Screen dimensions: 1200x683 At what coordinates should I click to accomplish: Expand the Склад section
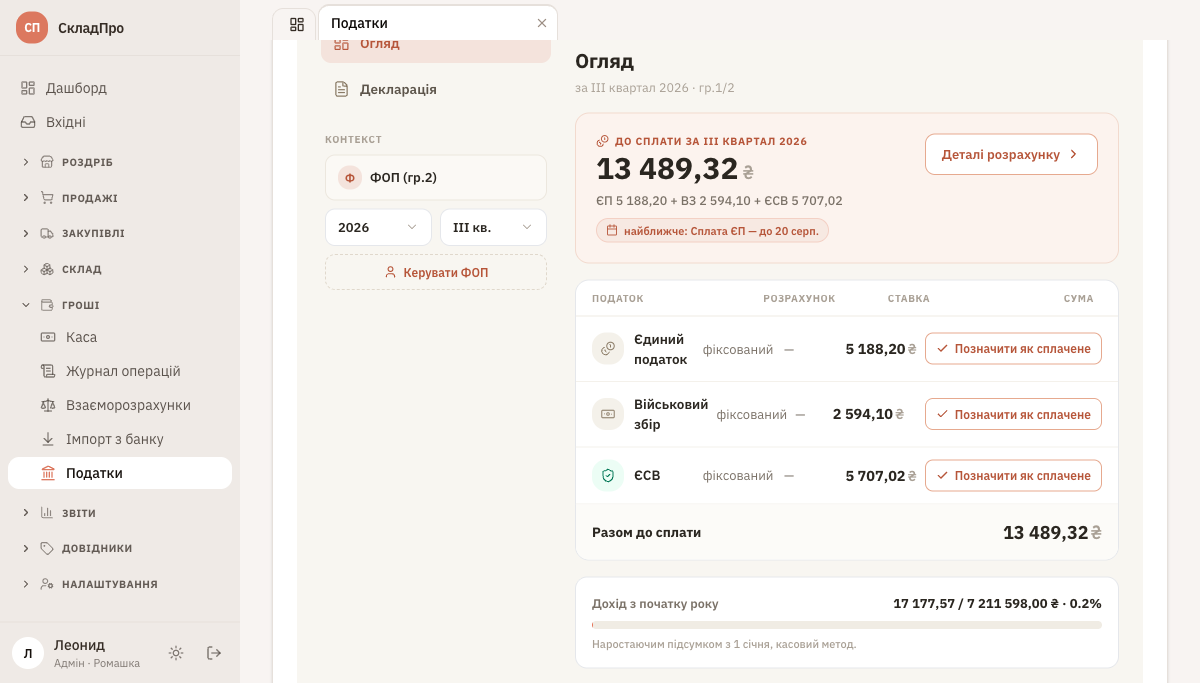(x=120, y=269)
